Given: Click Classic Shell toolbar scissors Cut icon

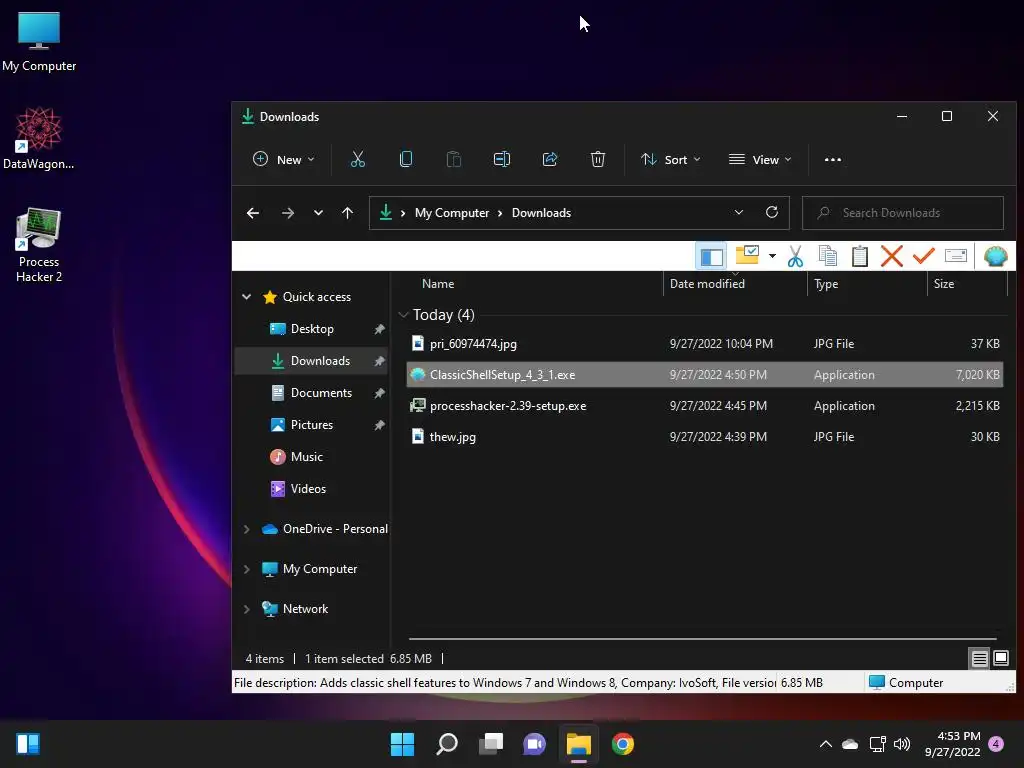Looking at the screenshot, I should (795, 256).
